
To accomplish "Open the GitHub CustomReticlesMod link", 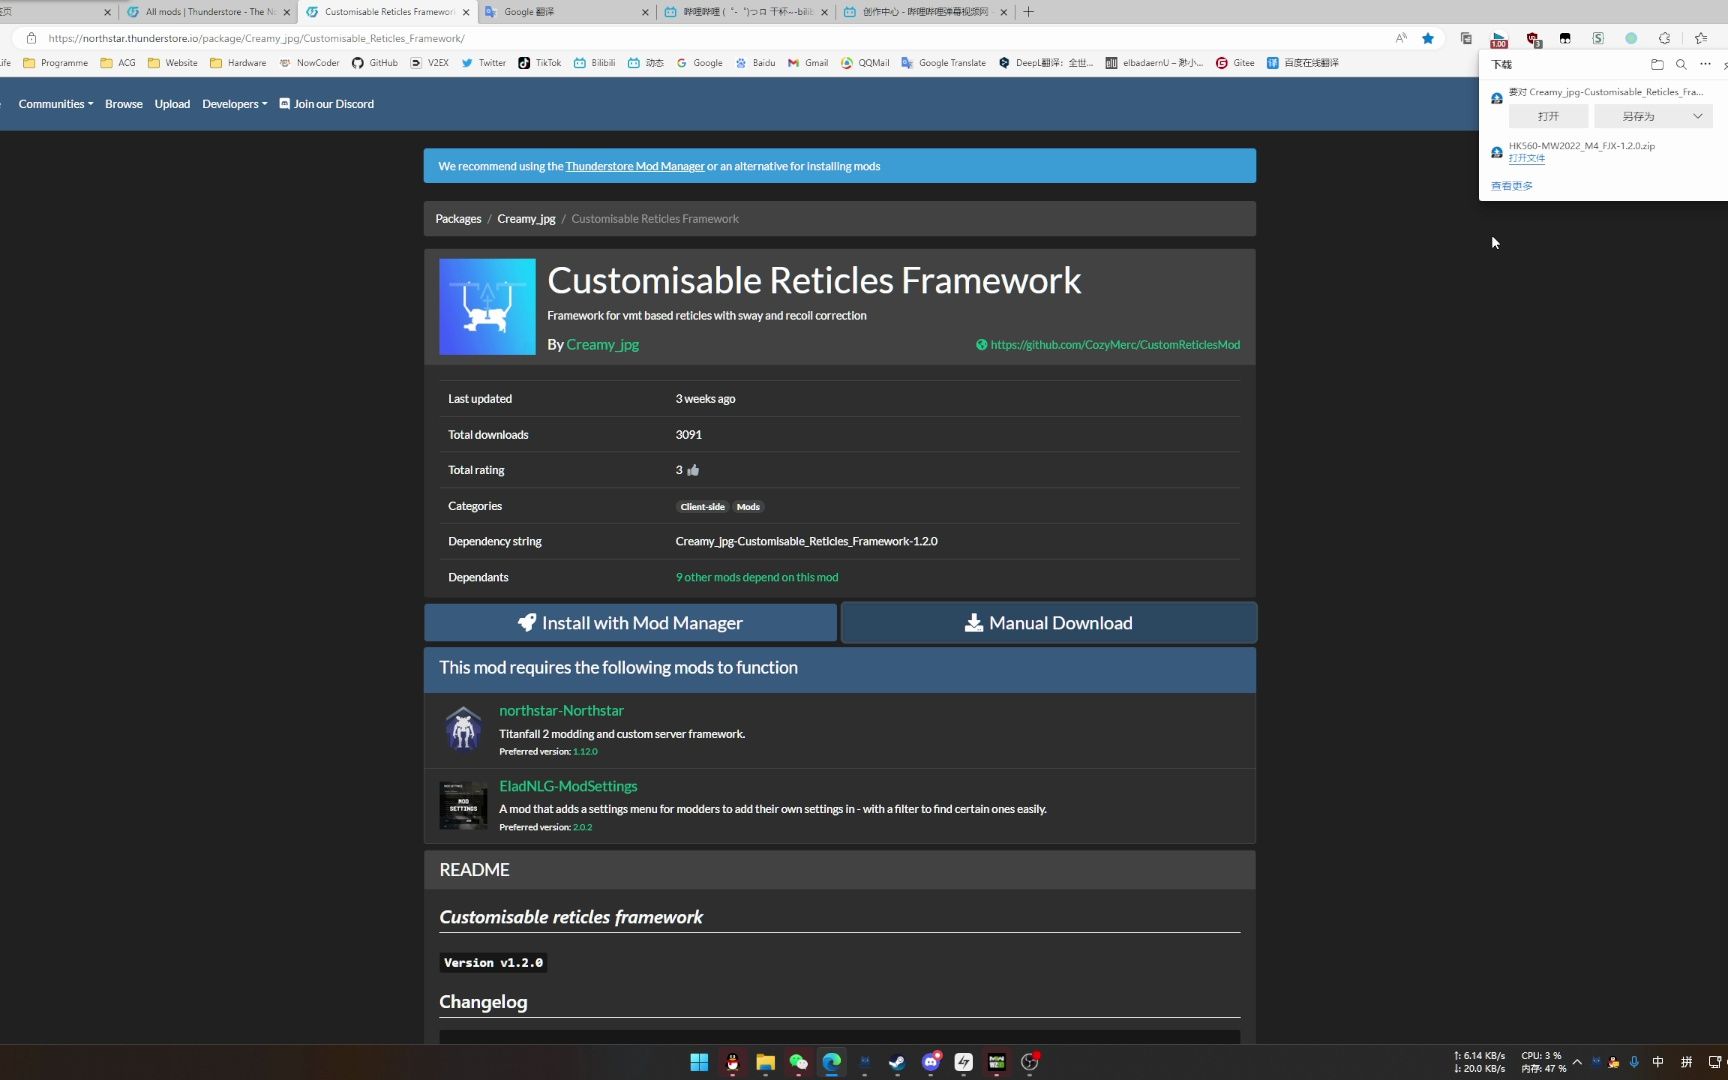I will 1115,345.
